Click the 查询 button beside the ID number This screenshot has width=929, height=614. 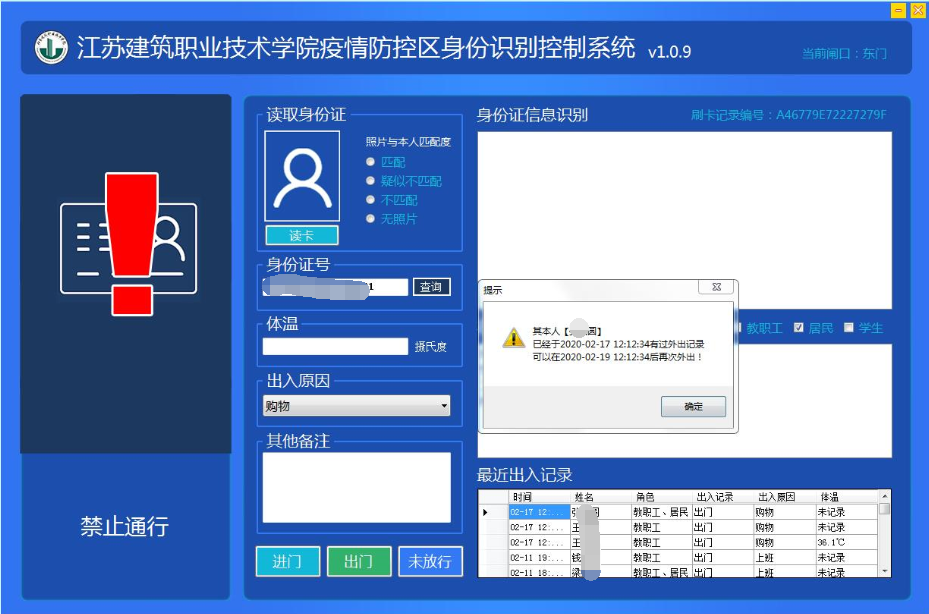pos(431,287)
